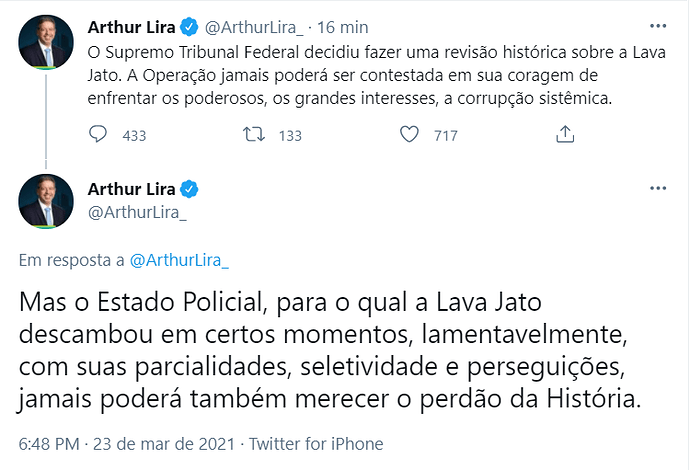Open the share icon on first tweet
The height and width of the screenshot is (470, 690).
[565, 134]
